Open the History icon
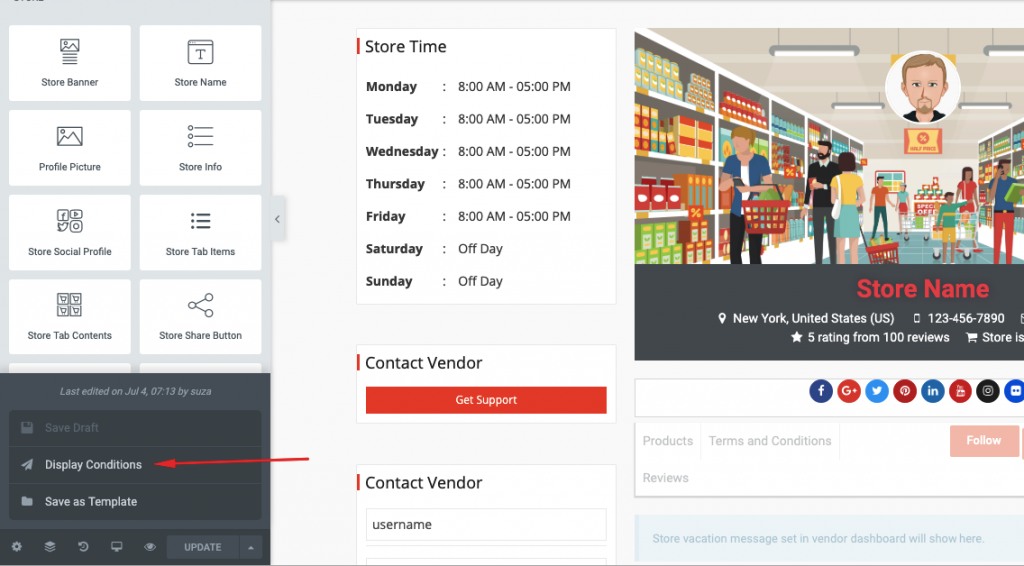This screenshot has width=1024, height=566. [x=83, y=547]
